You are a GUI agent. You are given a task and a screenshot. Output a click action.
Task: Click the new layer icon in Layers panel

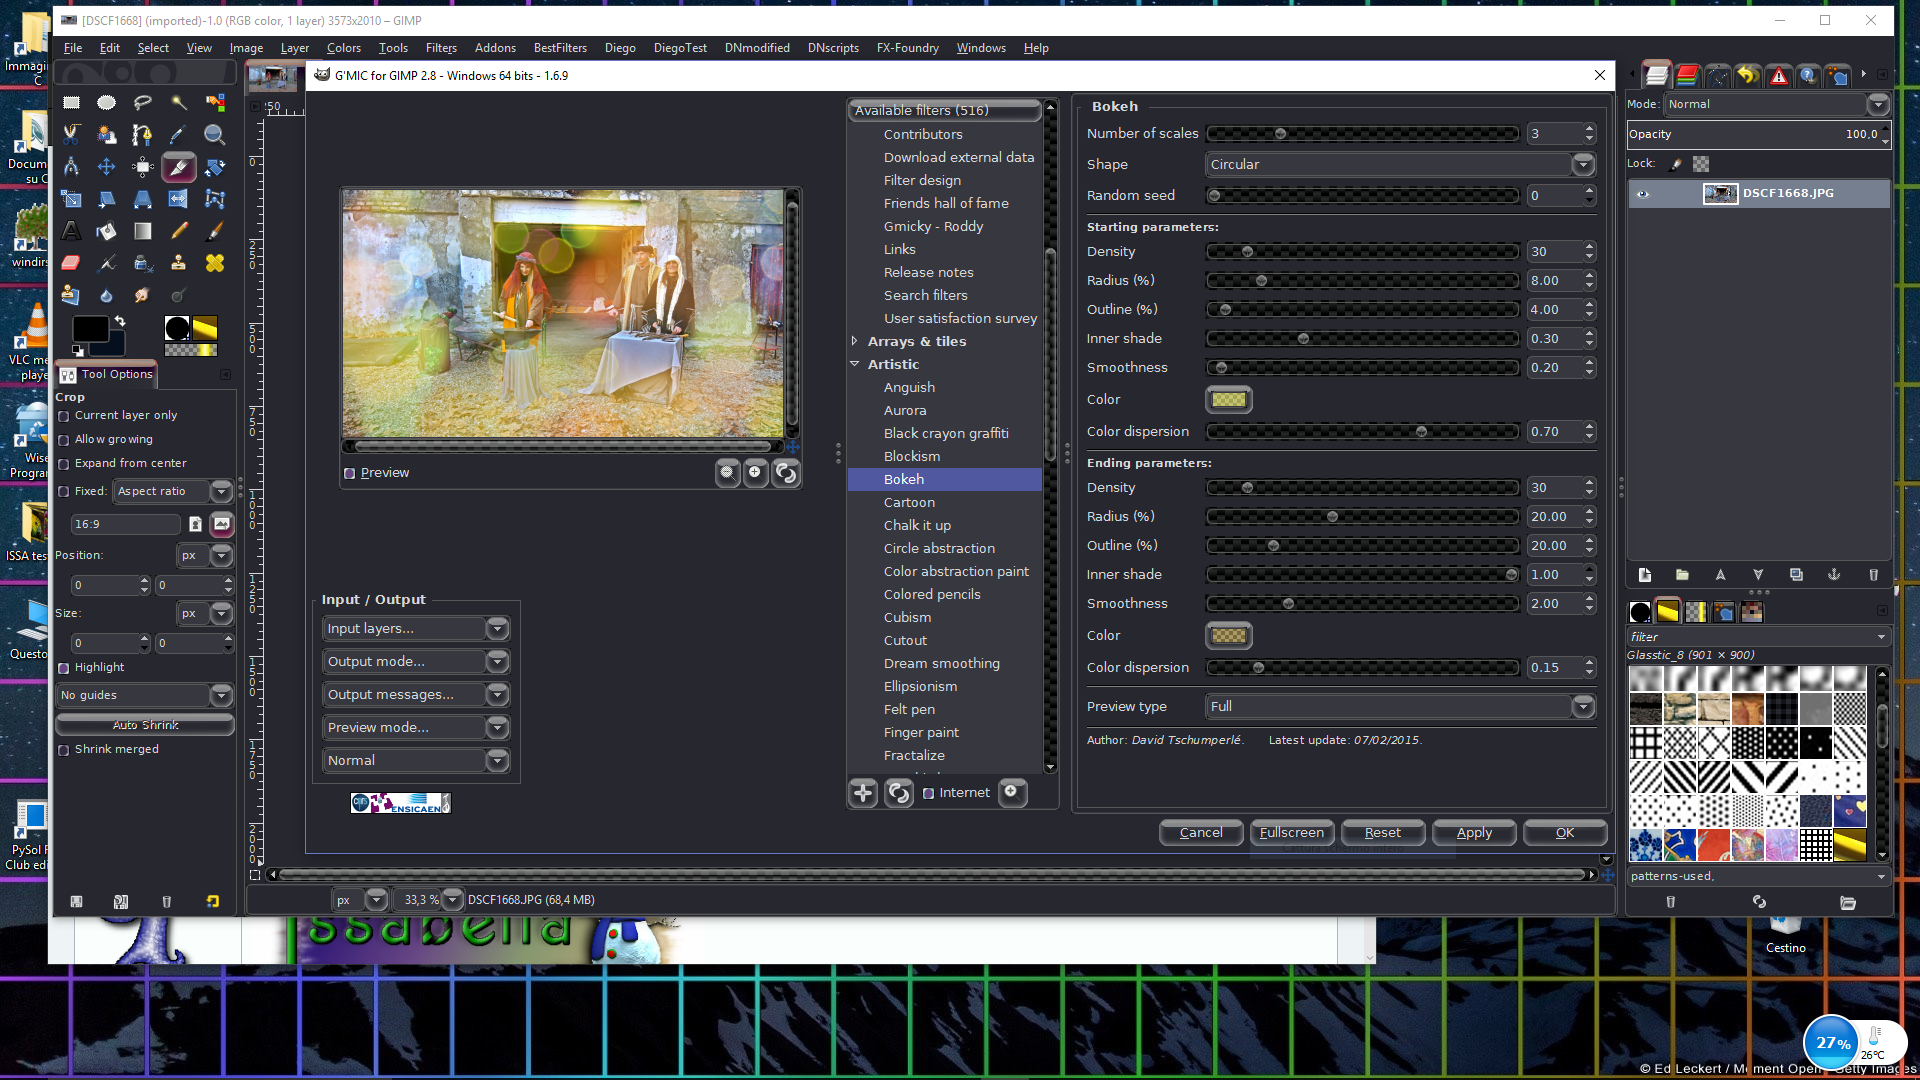[x=1645, y=574]
